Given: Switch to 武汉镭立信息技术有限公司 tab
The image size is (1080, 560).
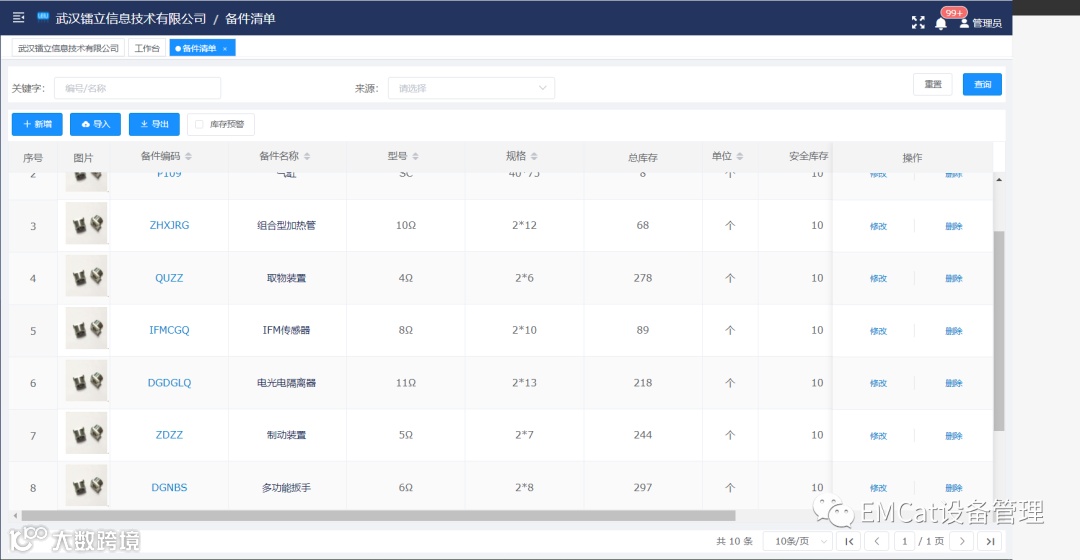Looking at the screenshot, I should 68,48.
